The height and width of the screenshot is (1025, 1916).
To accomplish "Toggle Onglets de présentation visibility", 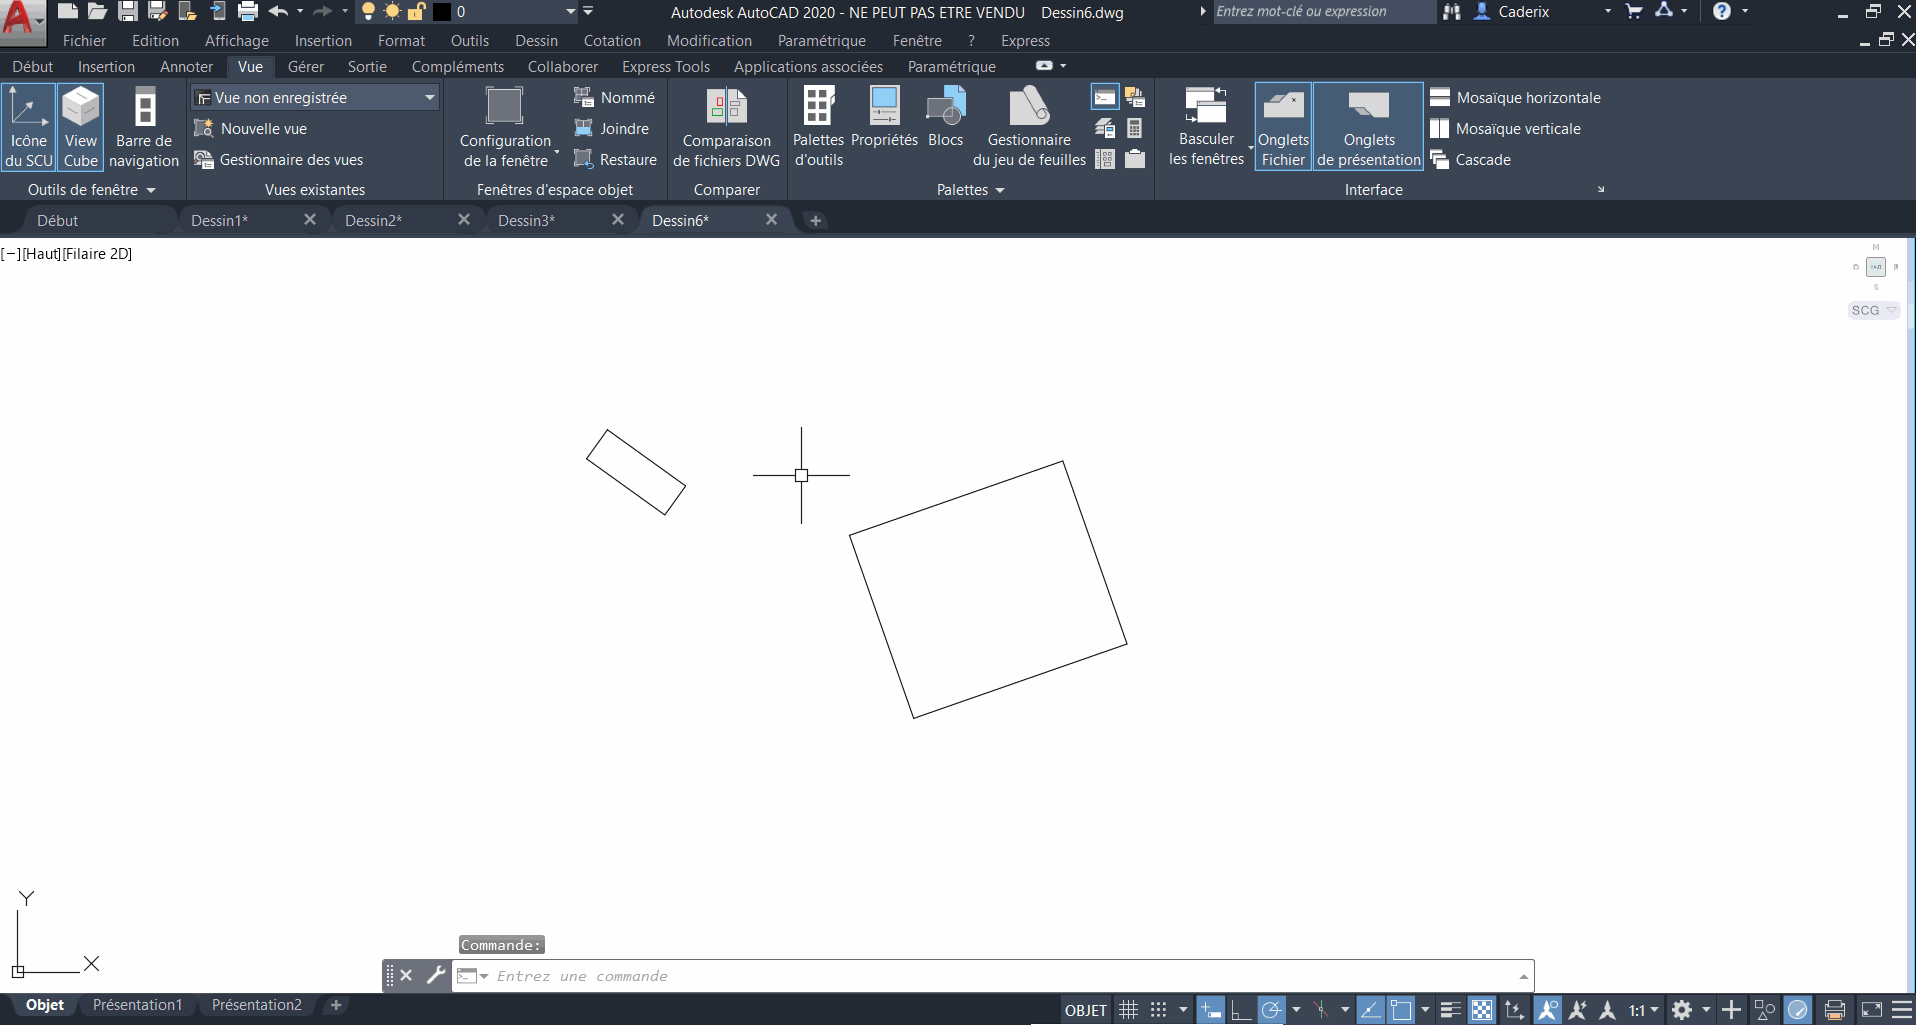I will pyautogui.click(x=1369, y=125).
